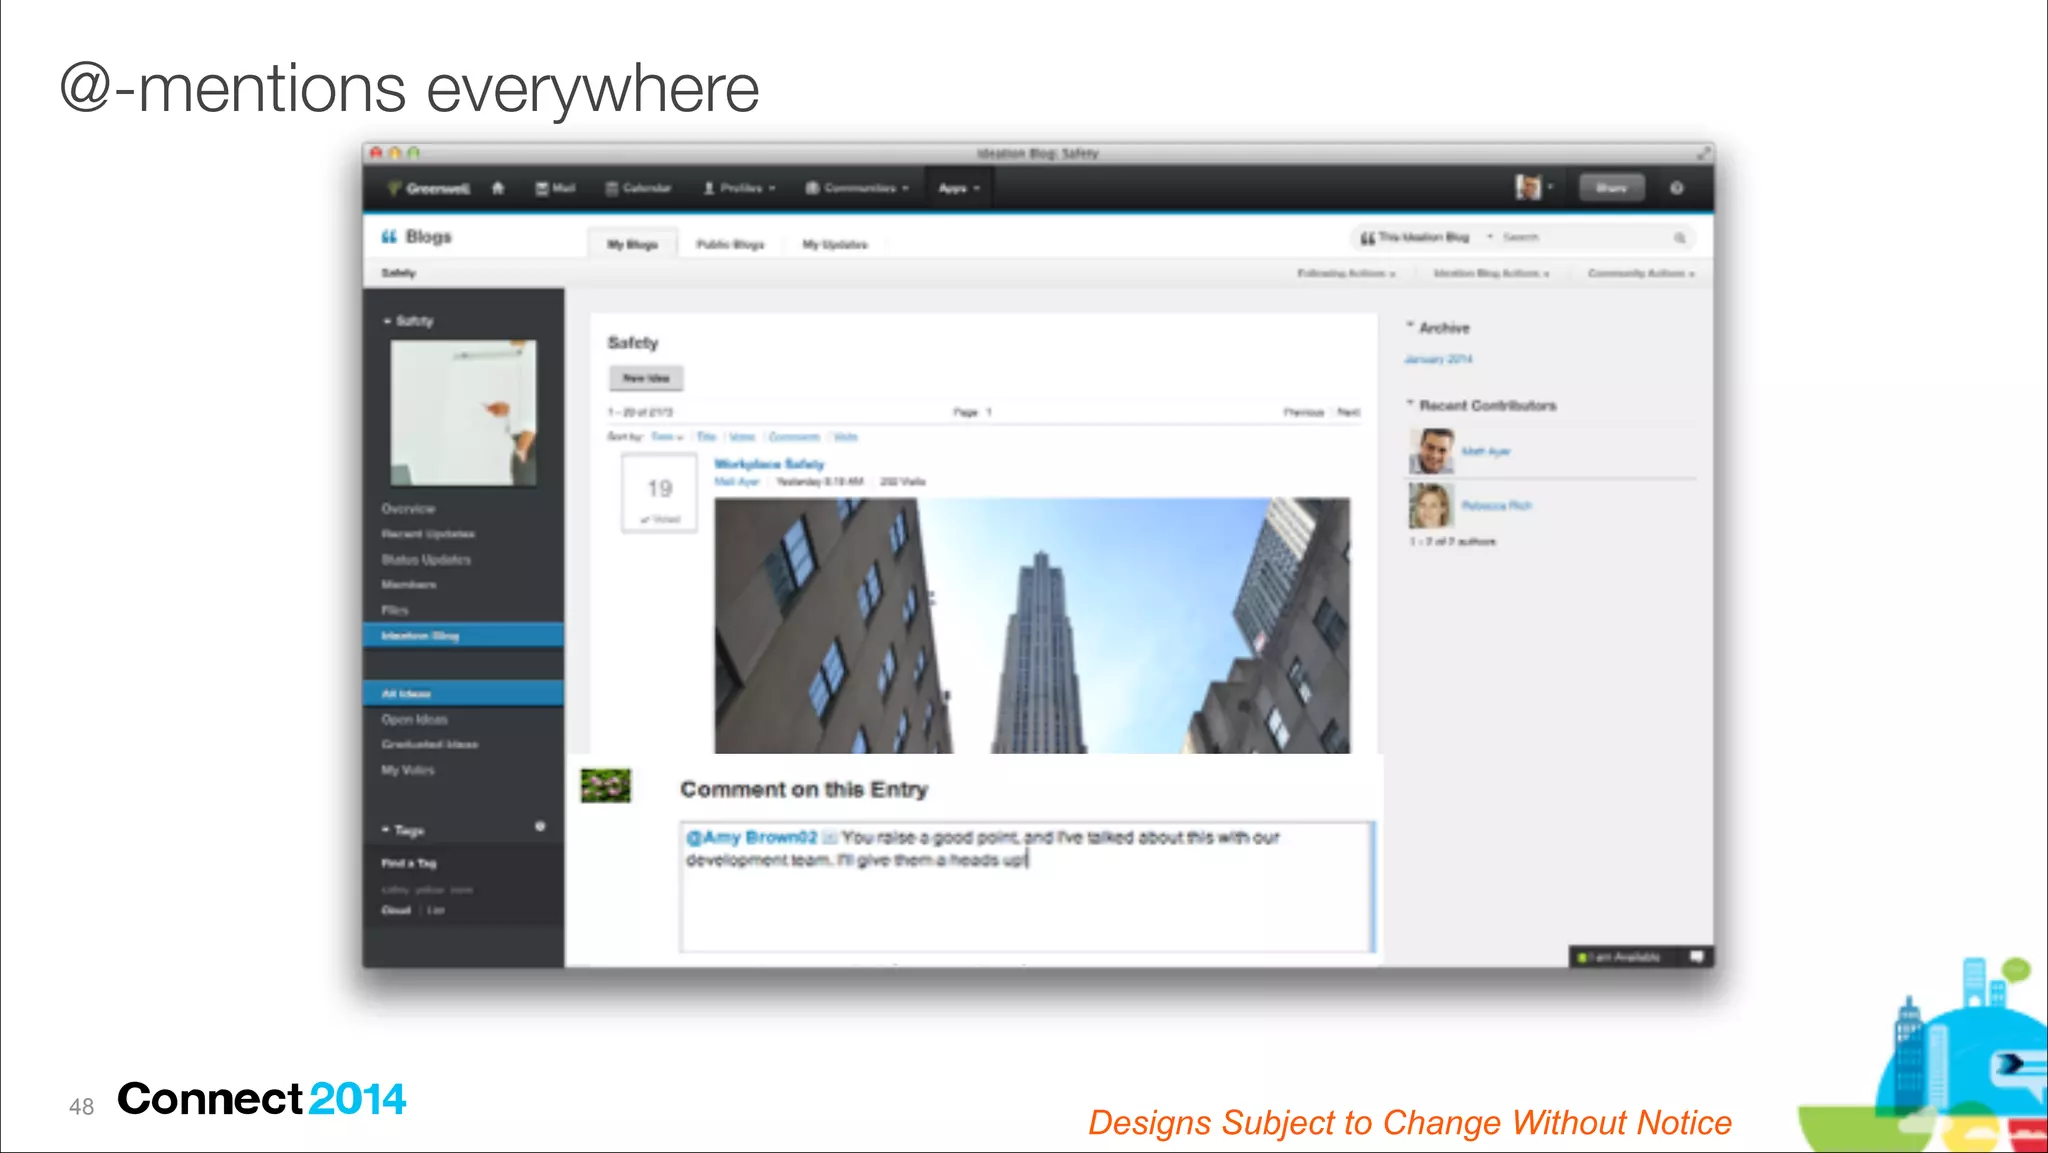Click the commenter's flower avatar
This screenshot has height=1153, width=2048.
point(606,786)
